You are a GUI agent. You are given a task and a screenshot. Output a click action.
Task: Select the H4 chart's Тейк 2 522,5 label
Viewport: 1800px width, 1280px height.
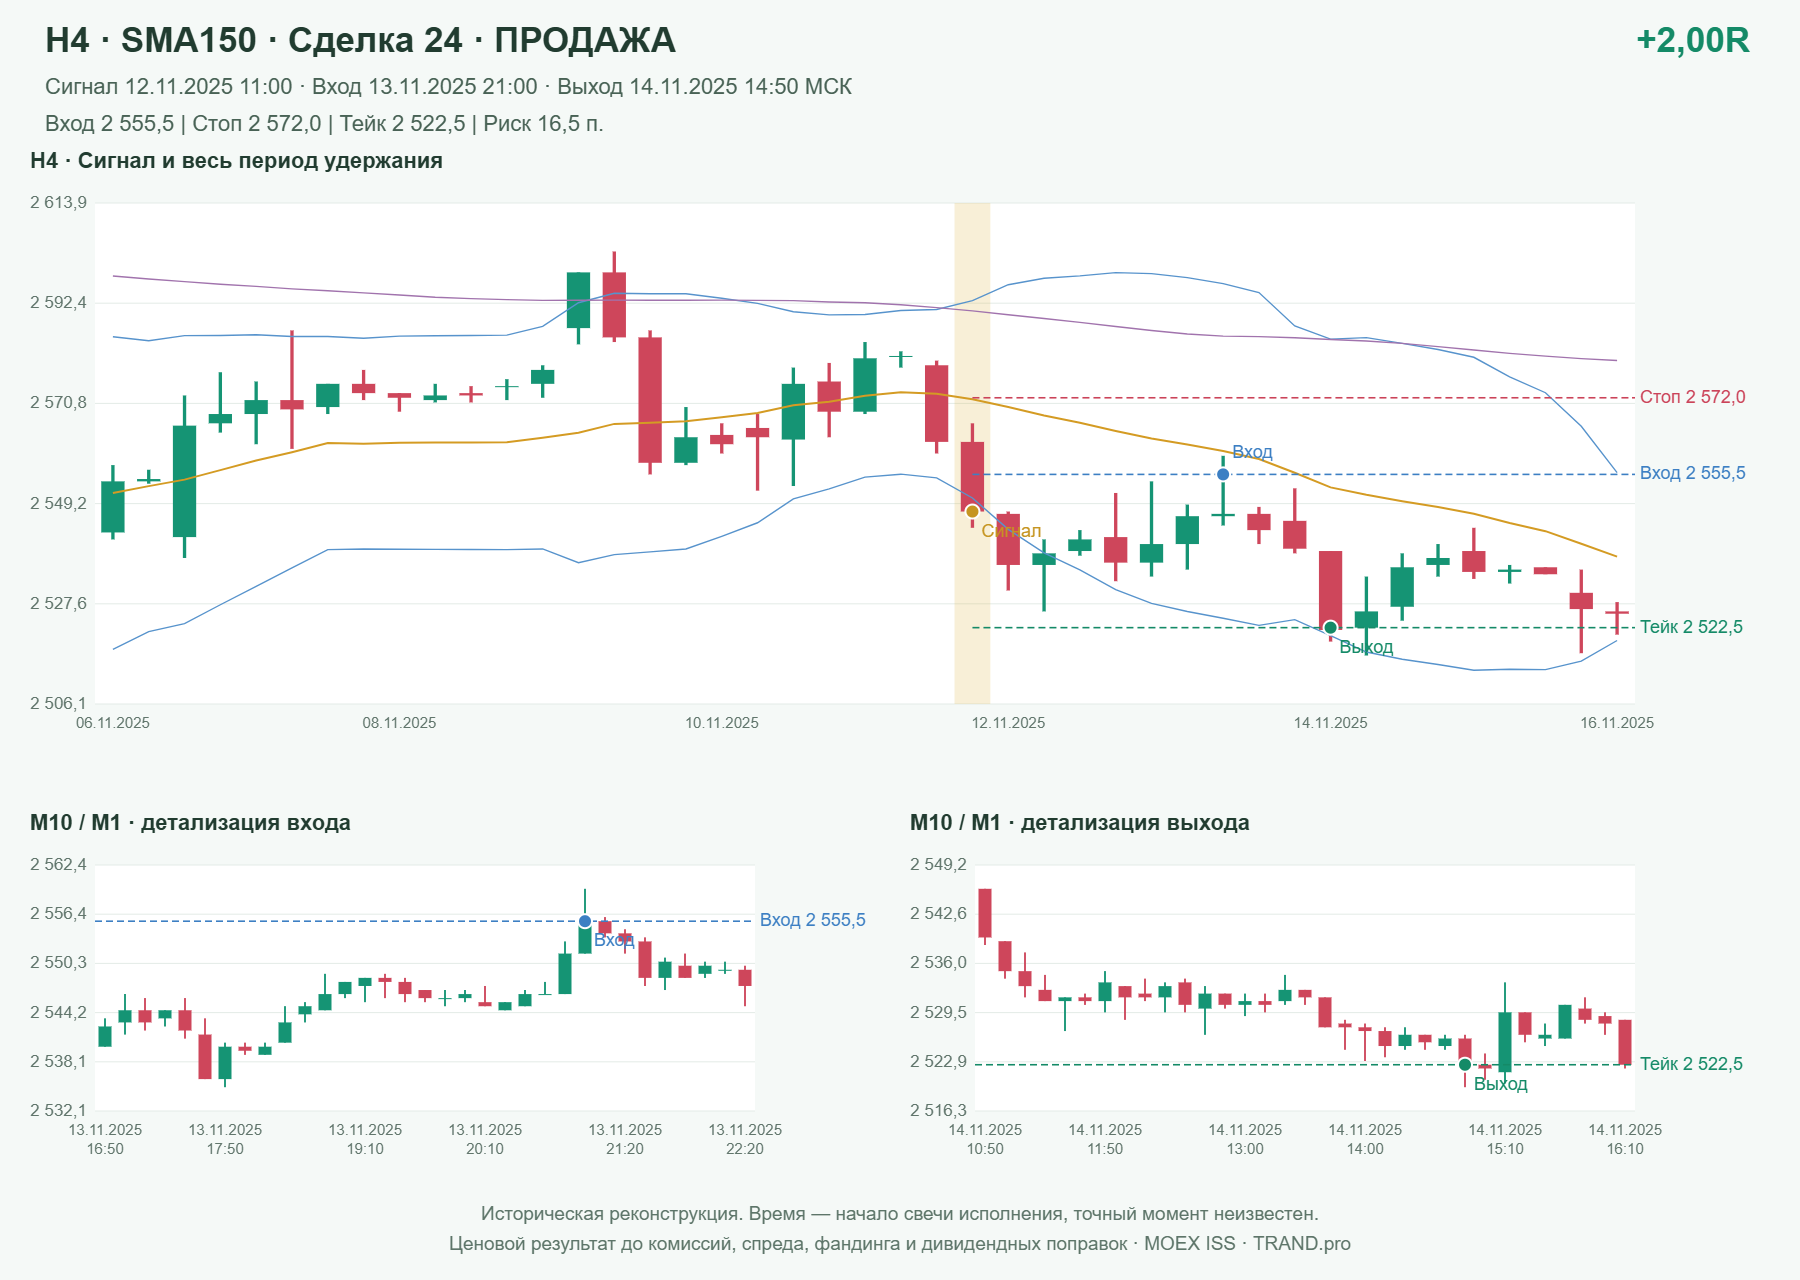(x=1691, y=627)
